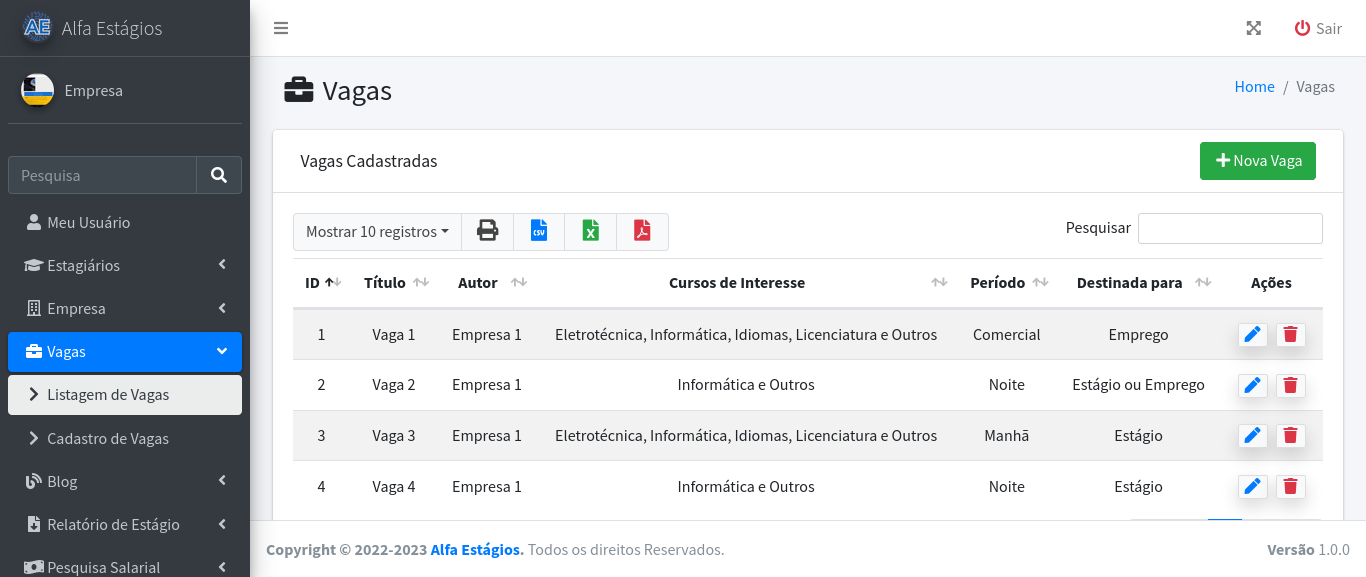
Task: Export table as CSV file
Action: [x=539, y=231]
